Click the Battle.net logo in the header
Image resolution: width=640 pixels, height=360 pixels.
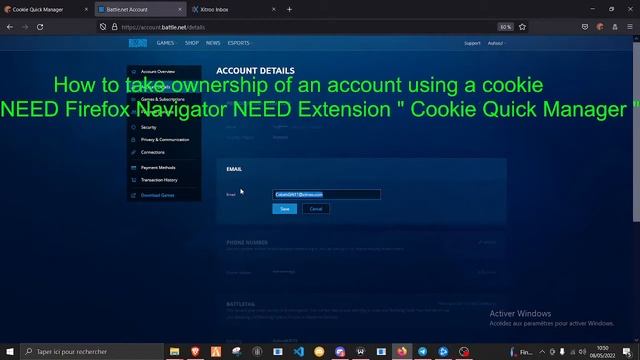coord(138,43)
